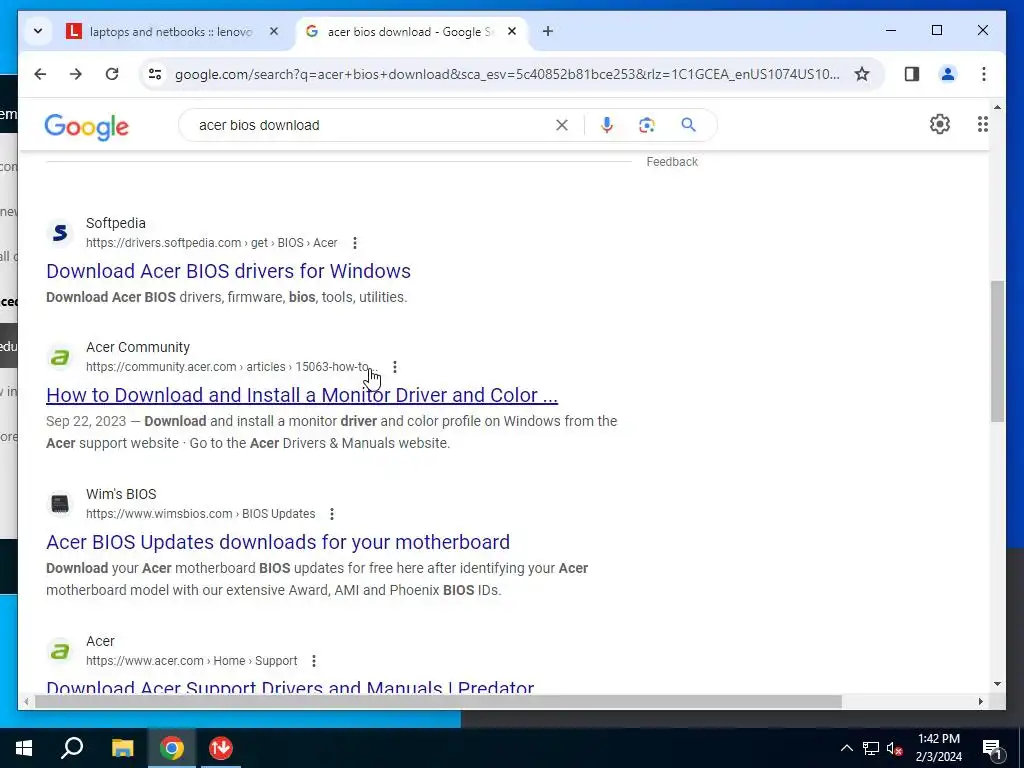Click the muted volume tray icon
Screen dimensions: 1024x768
coord(895,748)
